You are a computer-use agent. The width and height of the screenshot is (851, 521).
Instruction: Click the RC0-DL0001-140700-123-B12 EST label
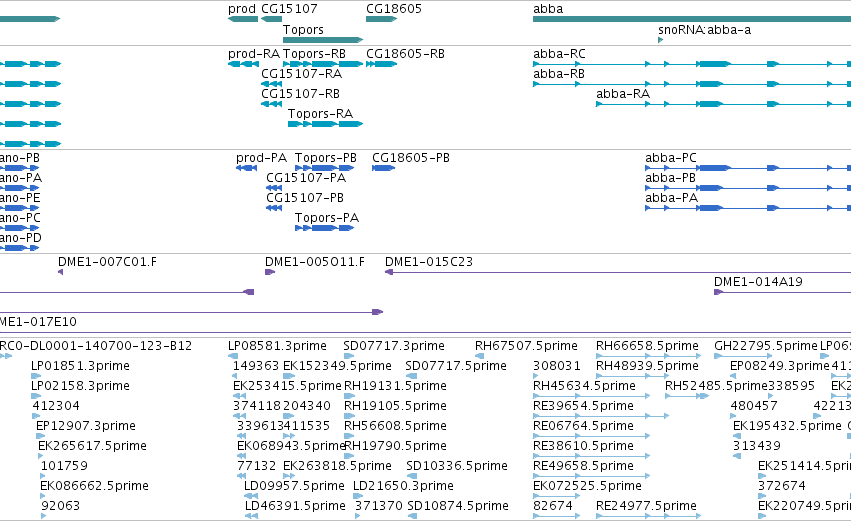coord(96,346)
